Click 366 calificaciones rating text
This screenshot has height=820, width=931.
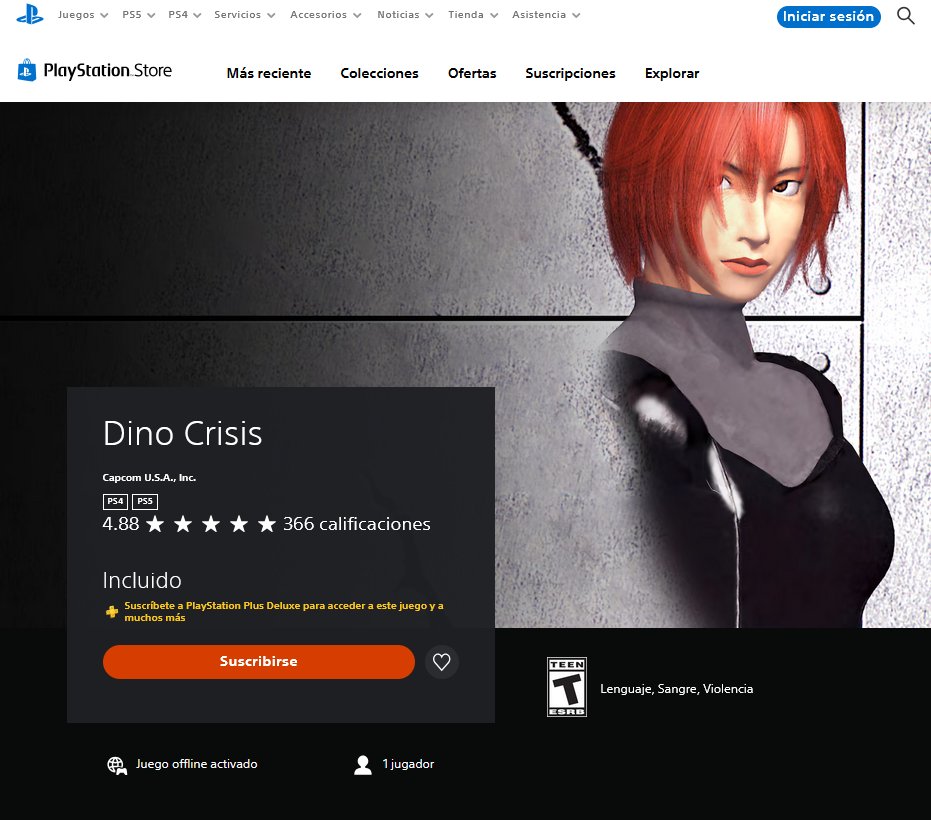pyautogui.click(x=356, y=524)
